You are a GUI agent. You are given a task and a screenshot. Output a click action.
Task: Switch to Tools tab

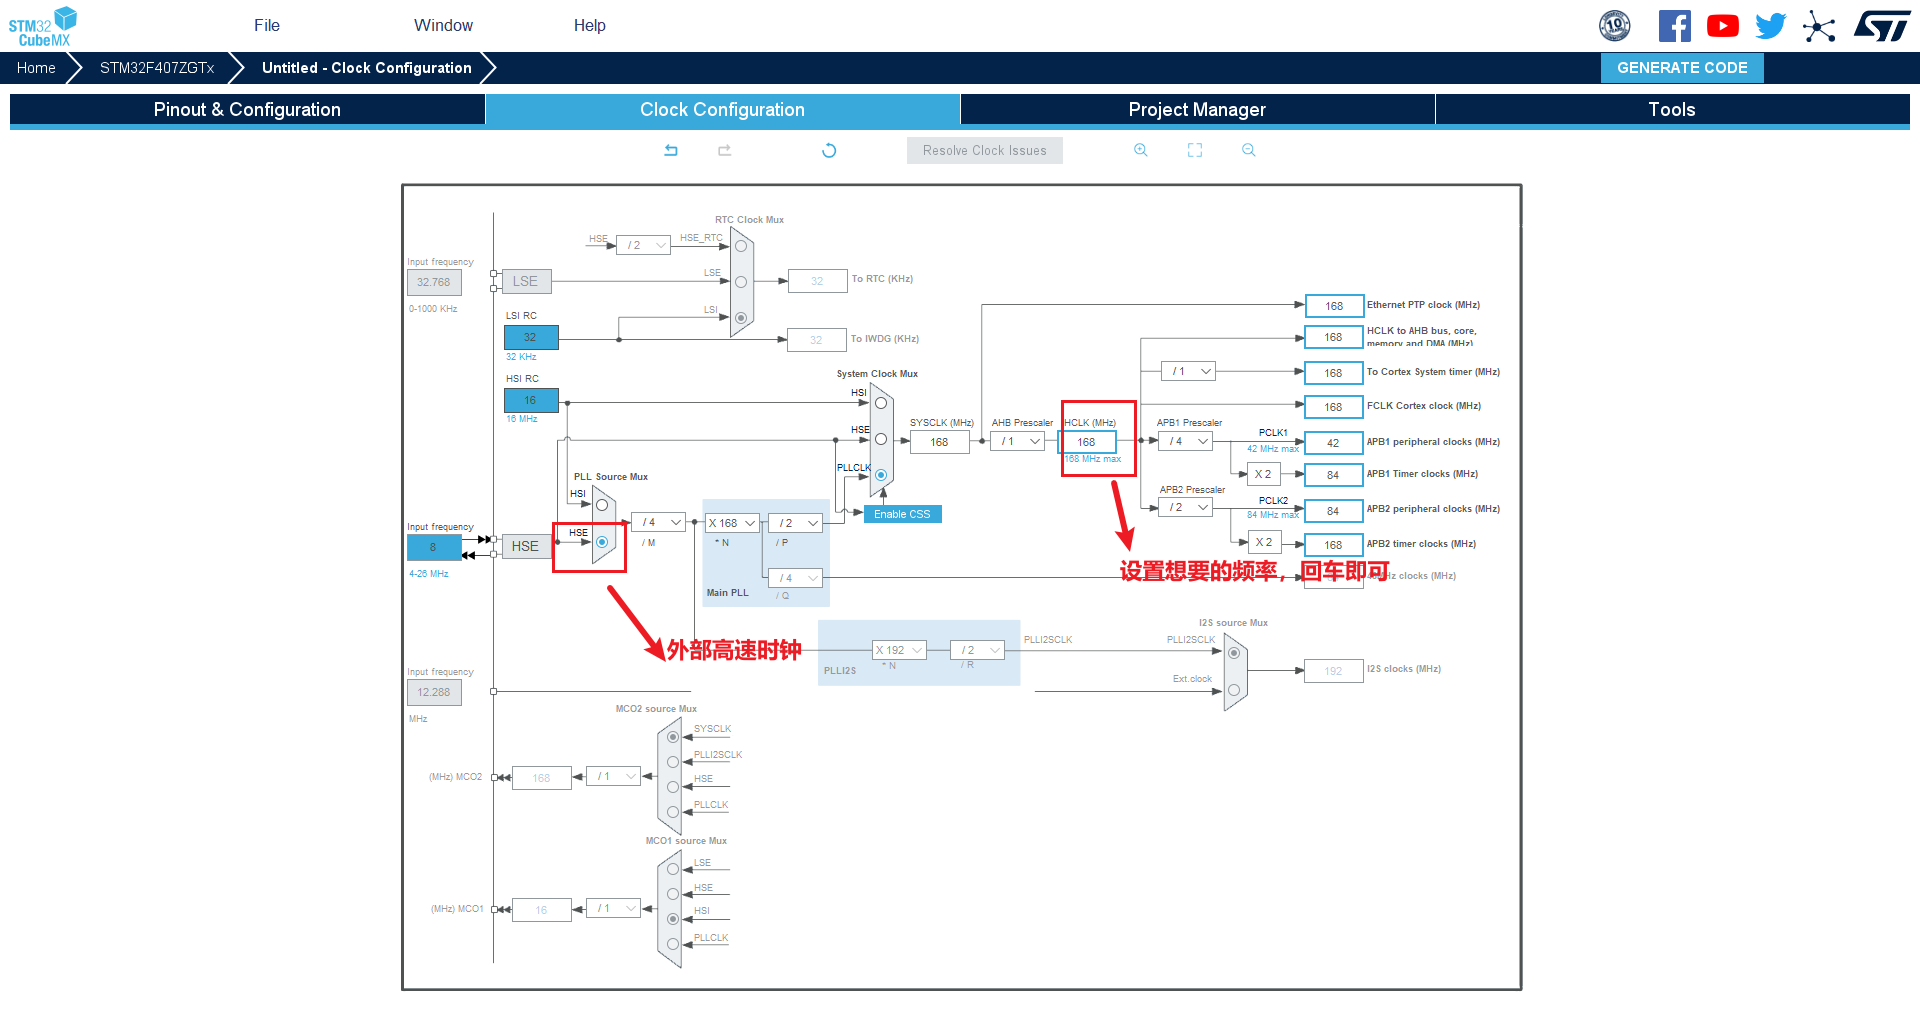pos(1672,110)
